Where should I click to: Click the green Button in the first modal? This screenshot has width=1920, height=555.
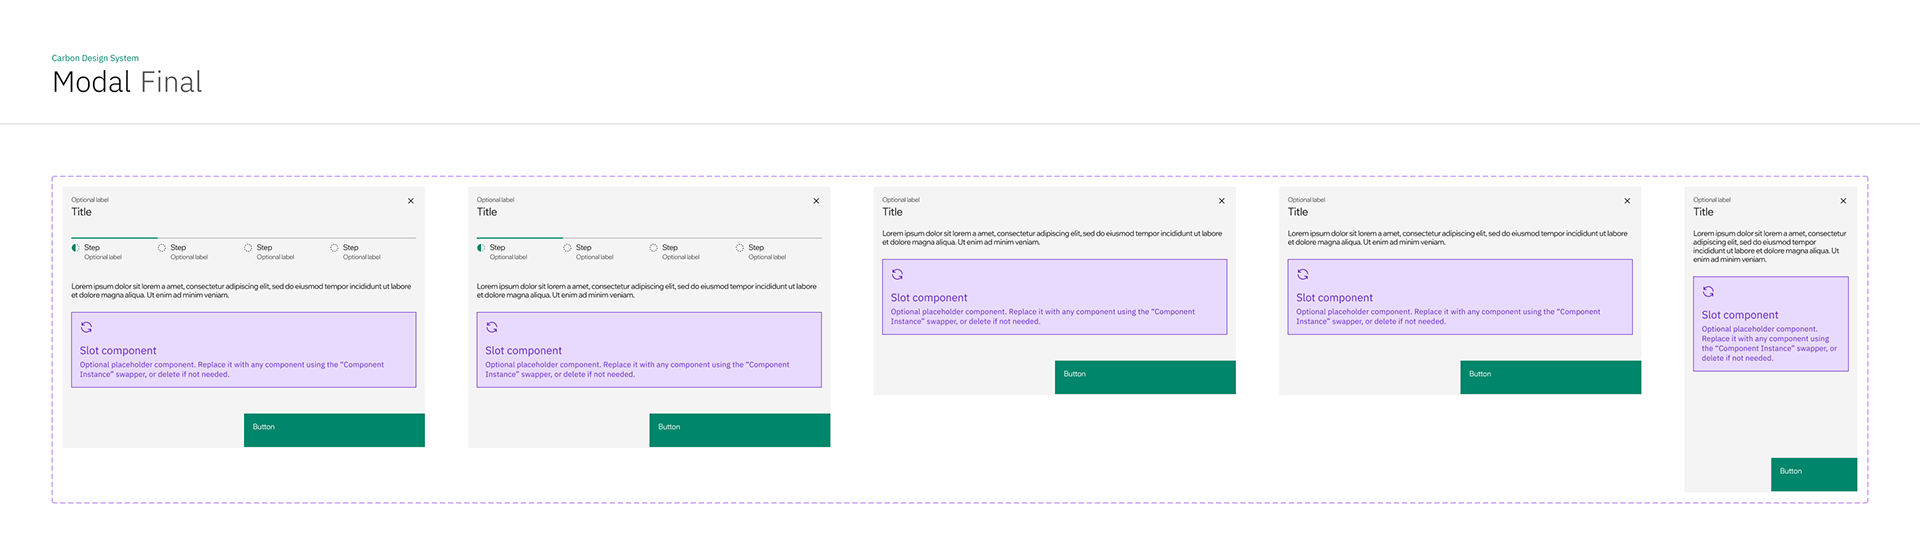334,430
